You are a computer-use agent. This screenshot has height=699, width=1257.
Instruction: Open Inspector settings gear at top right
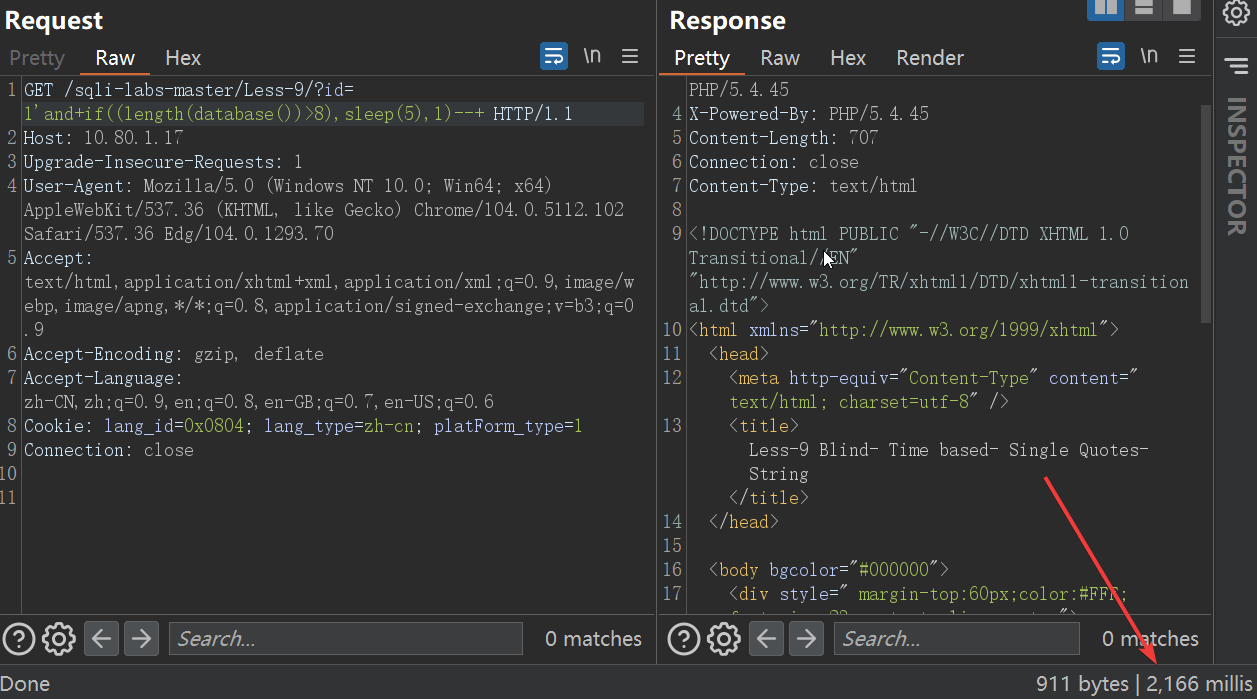(x=1236, y=13)
